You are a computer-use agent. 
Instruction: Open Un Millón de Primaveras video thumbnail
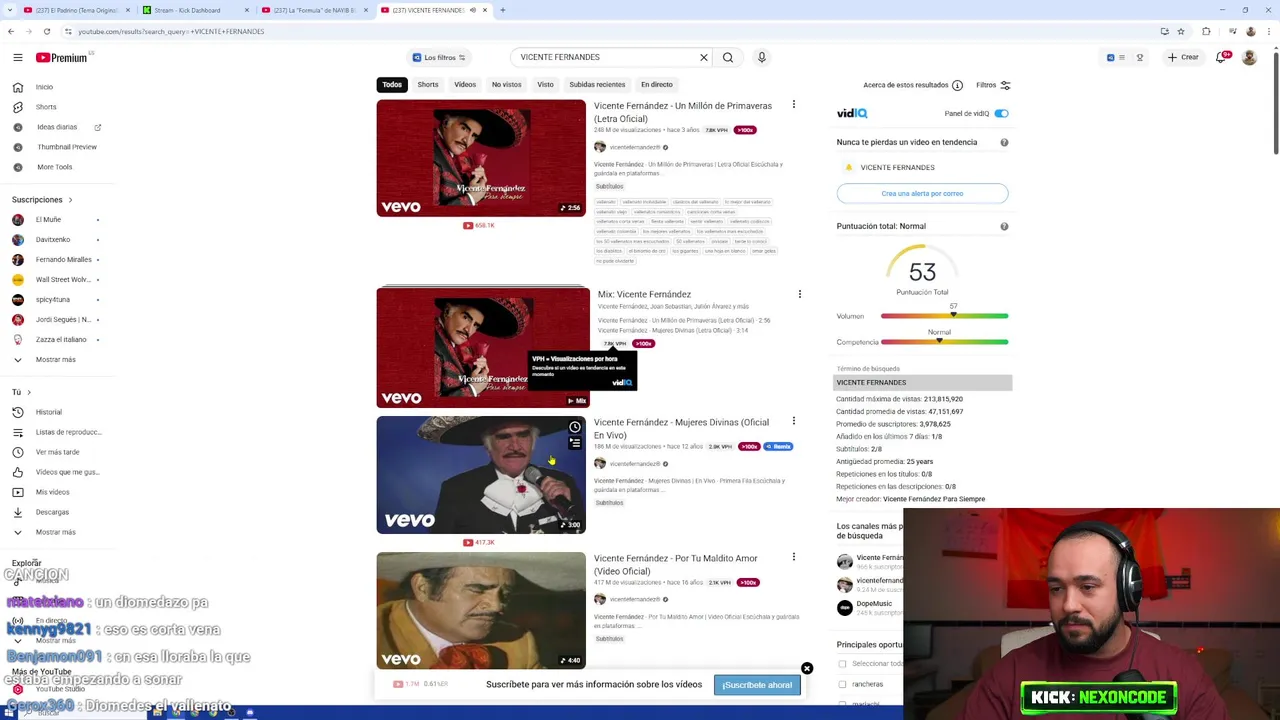(x=481, y=158)
